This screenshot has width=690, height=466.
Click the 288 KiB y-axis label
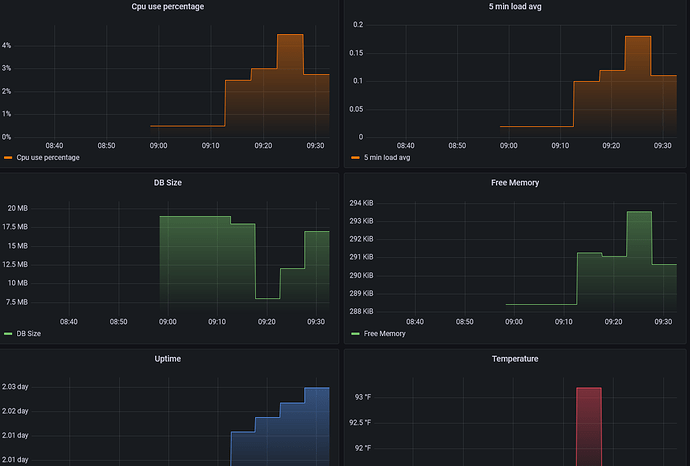tap(361, 311)
